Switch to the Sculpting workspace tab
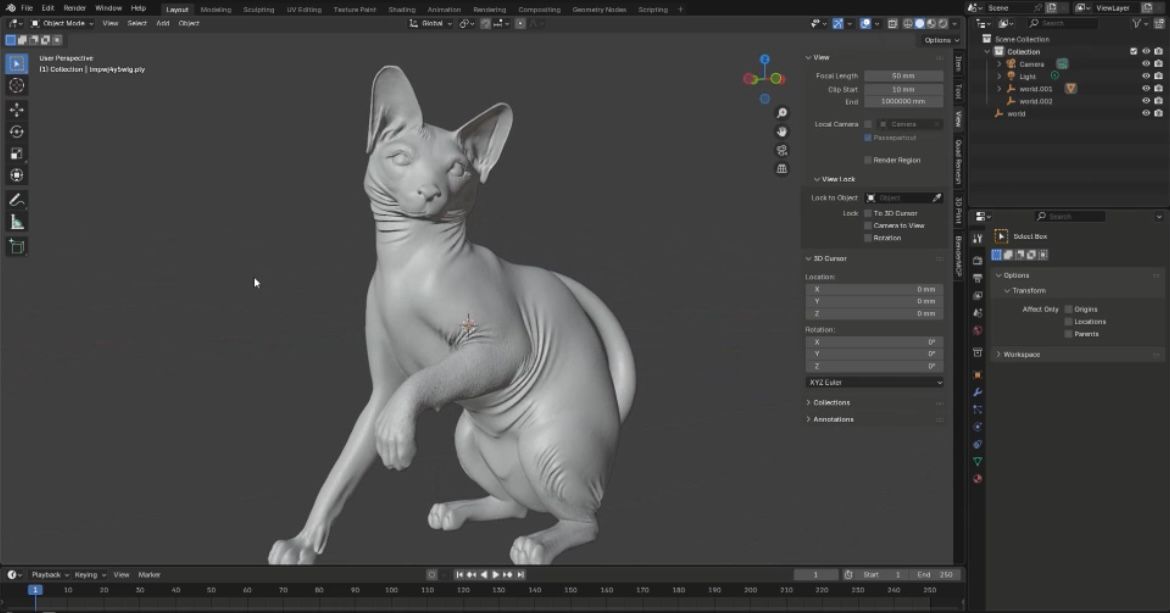The height and width of the screenshot is (613, 1170). pyautogui.click(x=258, y=9)
